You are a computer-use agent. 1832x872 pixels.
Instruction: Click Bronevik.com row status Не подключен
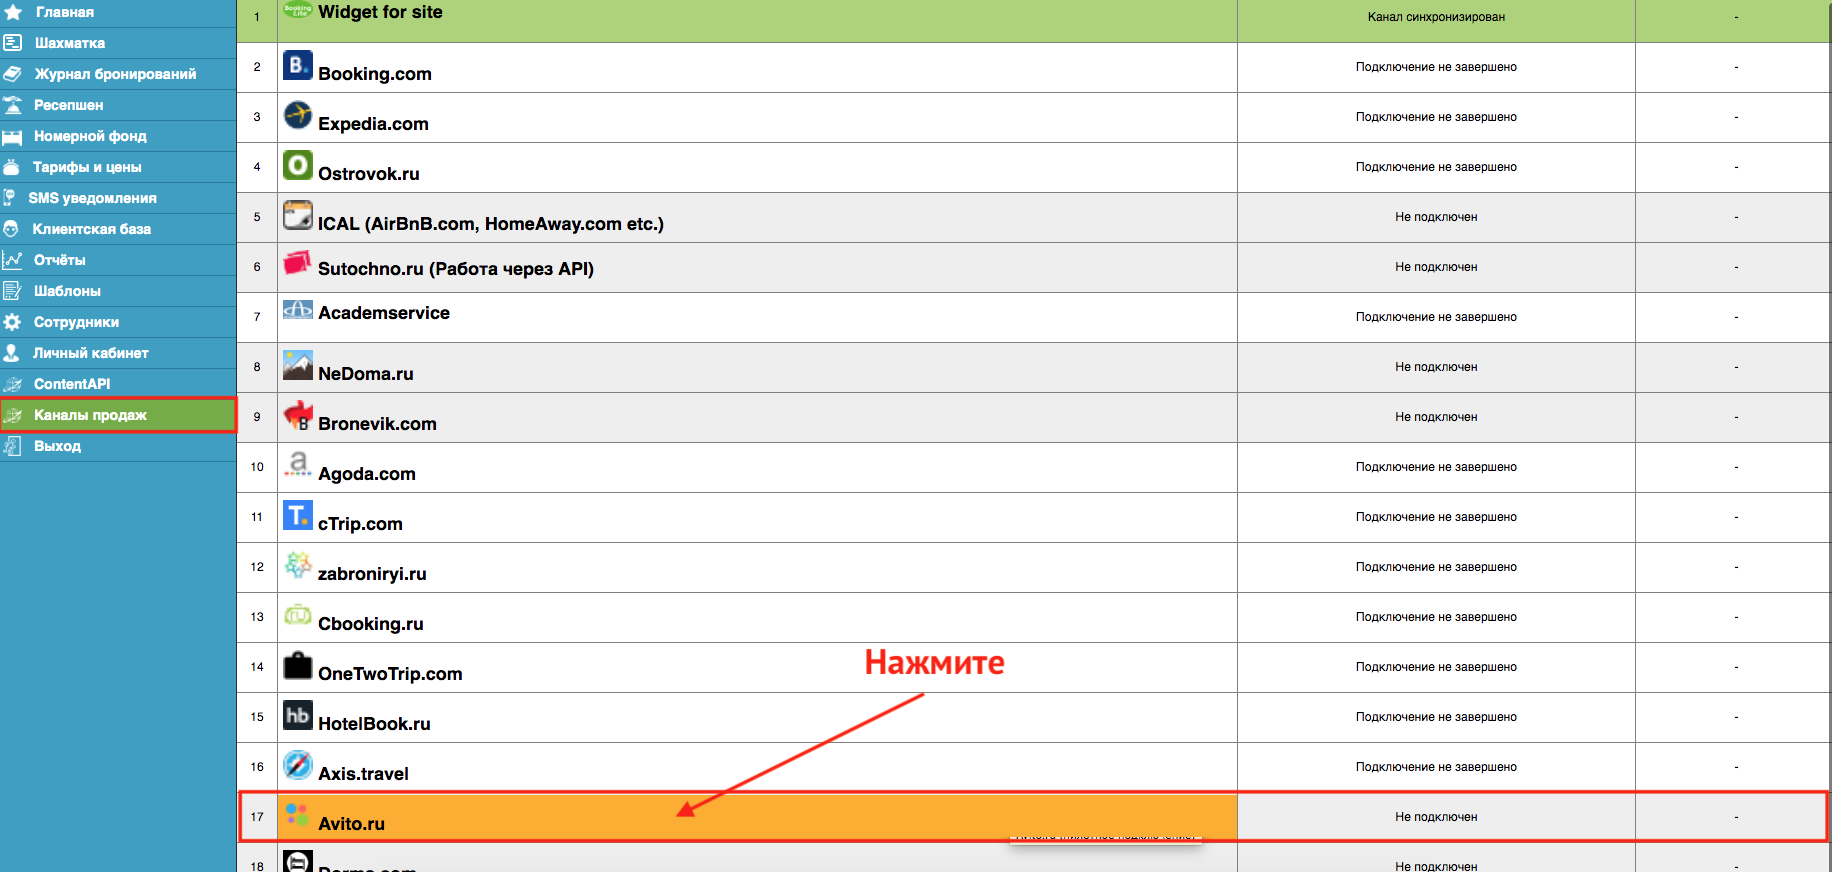[x=1436, y=417]
